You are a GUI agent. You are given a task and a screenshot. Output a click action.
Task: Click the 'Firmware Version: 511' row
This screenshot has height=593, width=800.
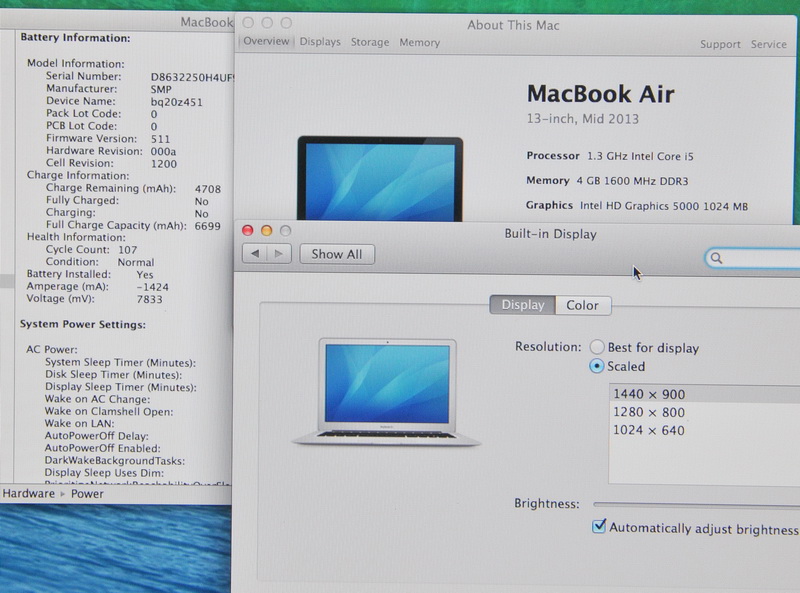108,139
